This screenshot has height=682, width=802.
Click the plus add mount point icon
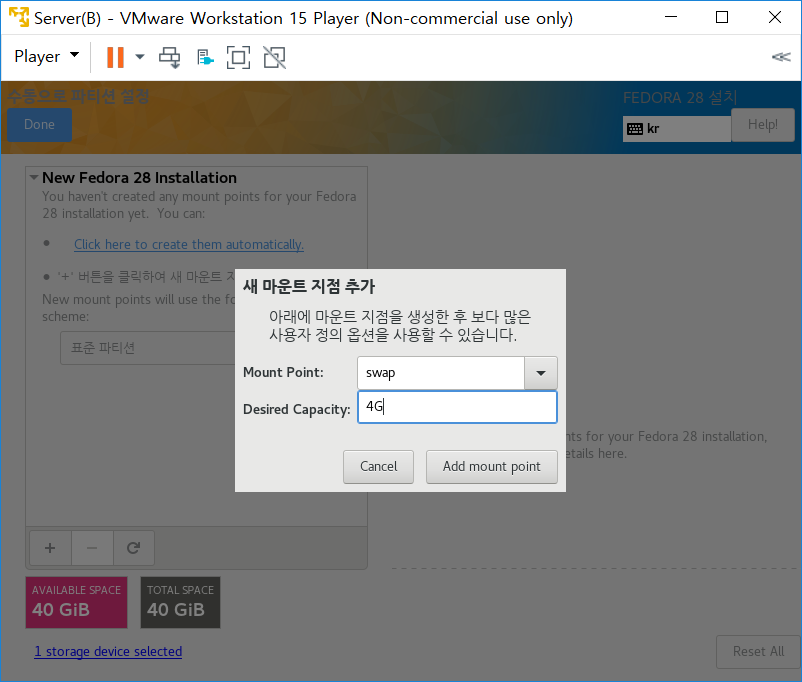50,548
